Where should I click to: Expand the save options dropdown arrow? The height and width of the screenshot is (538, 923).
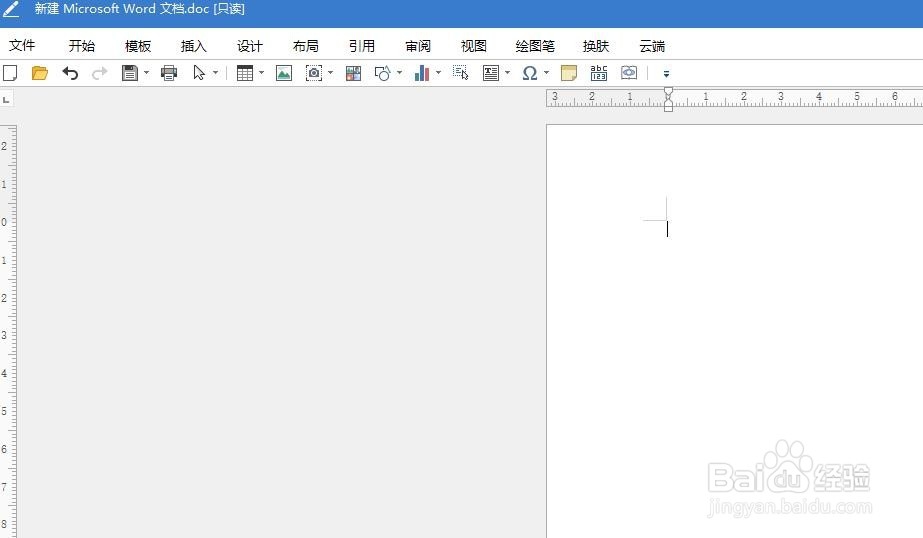[147, 73]
